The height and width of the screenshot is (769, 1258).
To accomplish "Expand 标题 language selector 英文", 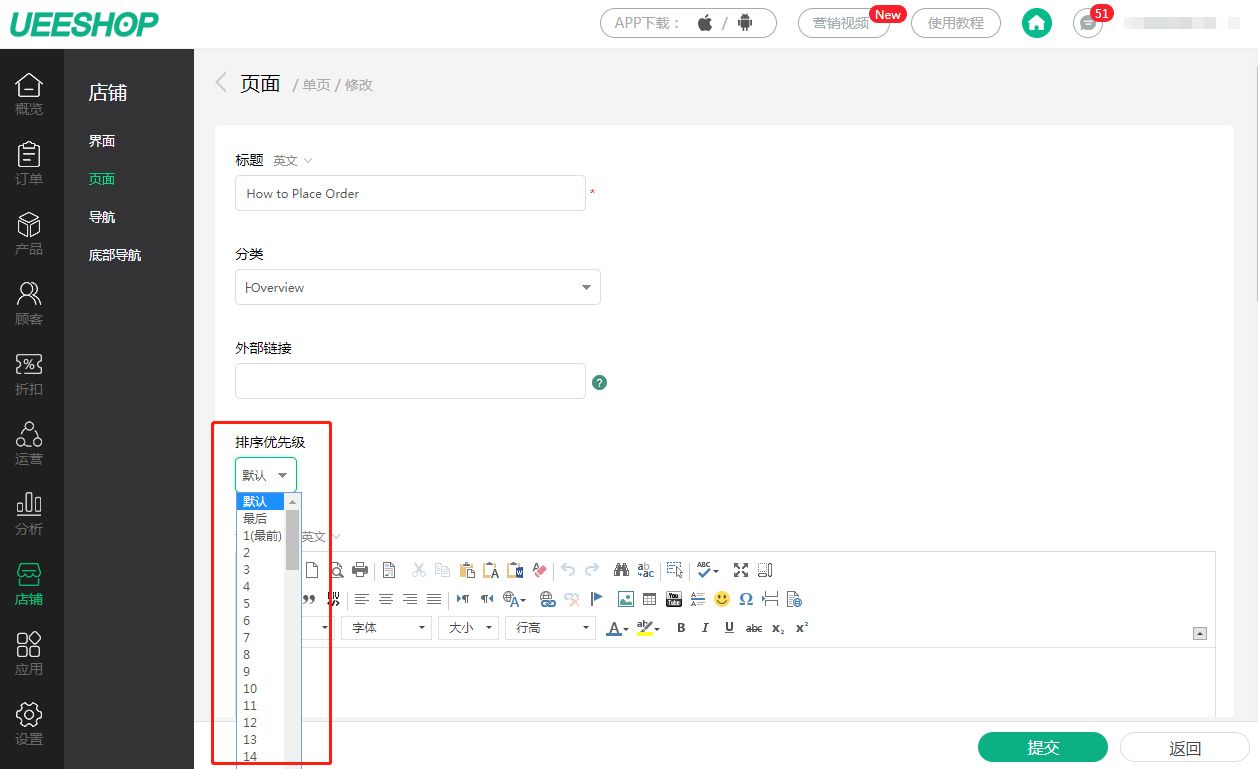I will pos(293,160).
